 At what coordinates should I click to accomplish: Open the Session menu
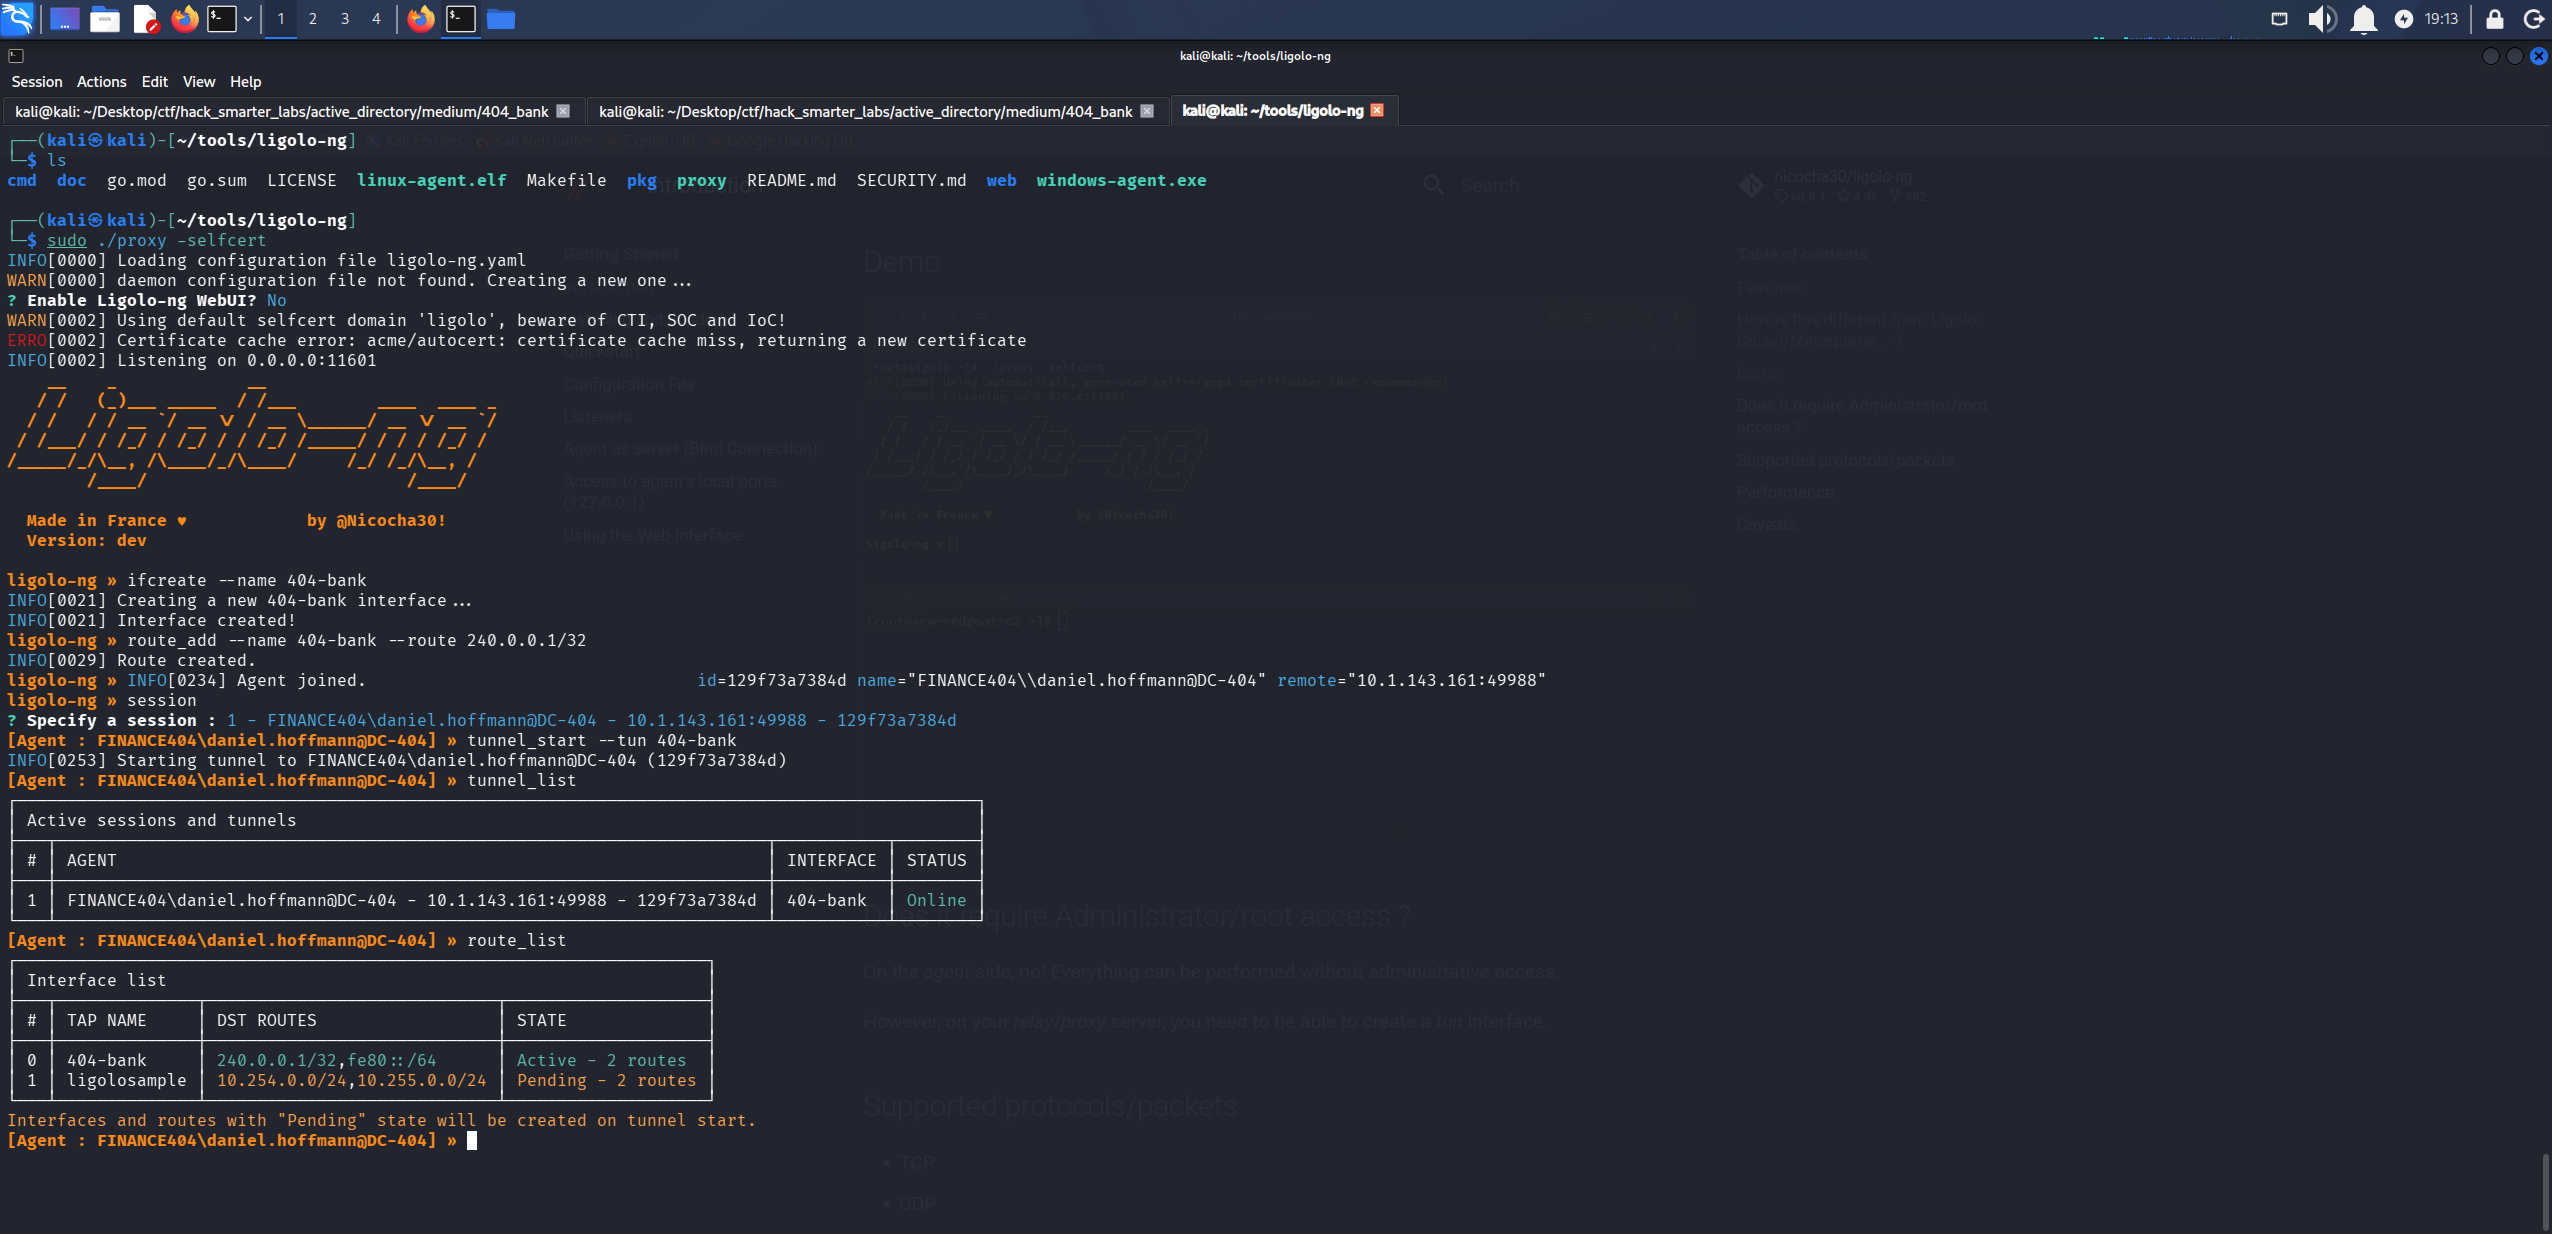click(x=37, y=82)
